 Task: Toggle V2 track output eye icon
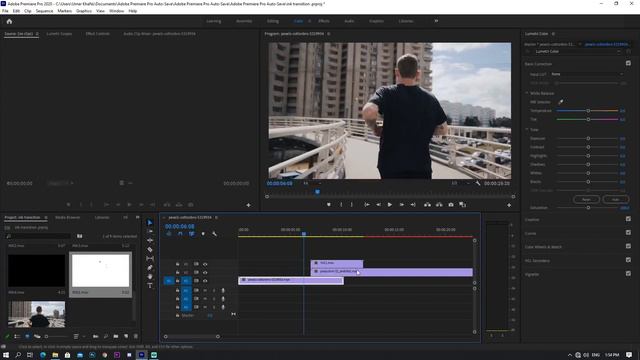(205, 272)
